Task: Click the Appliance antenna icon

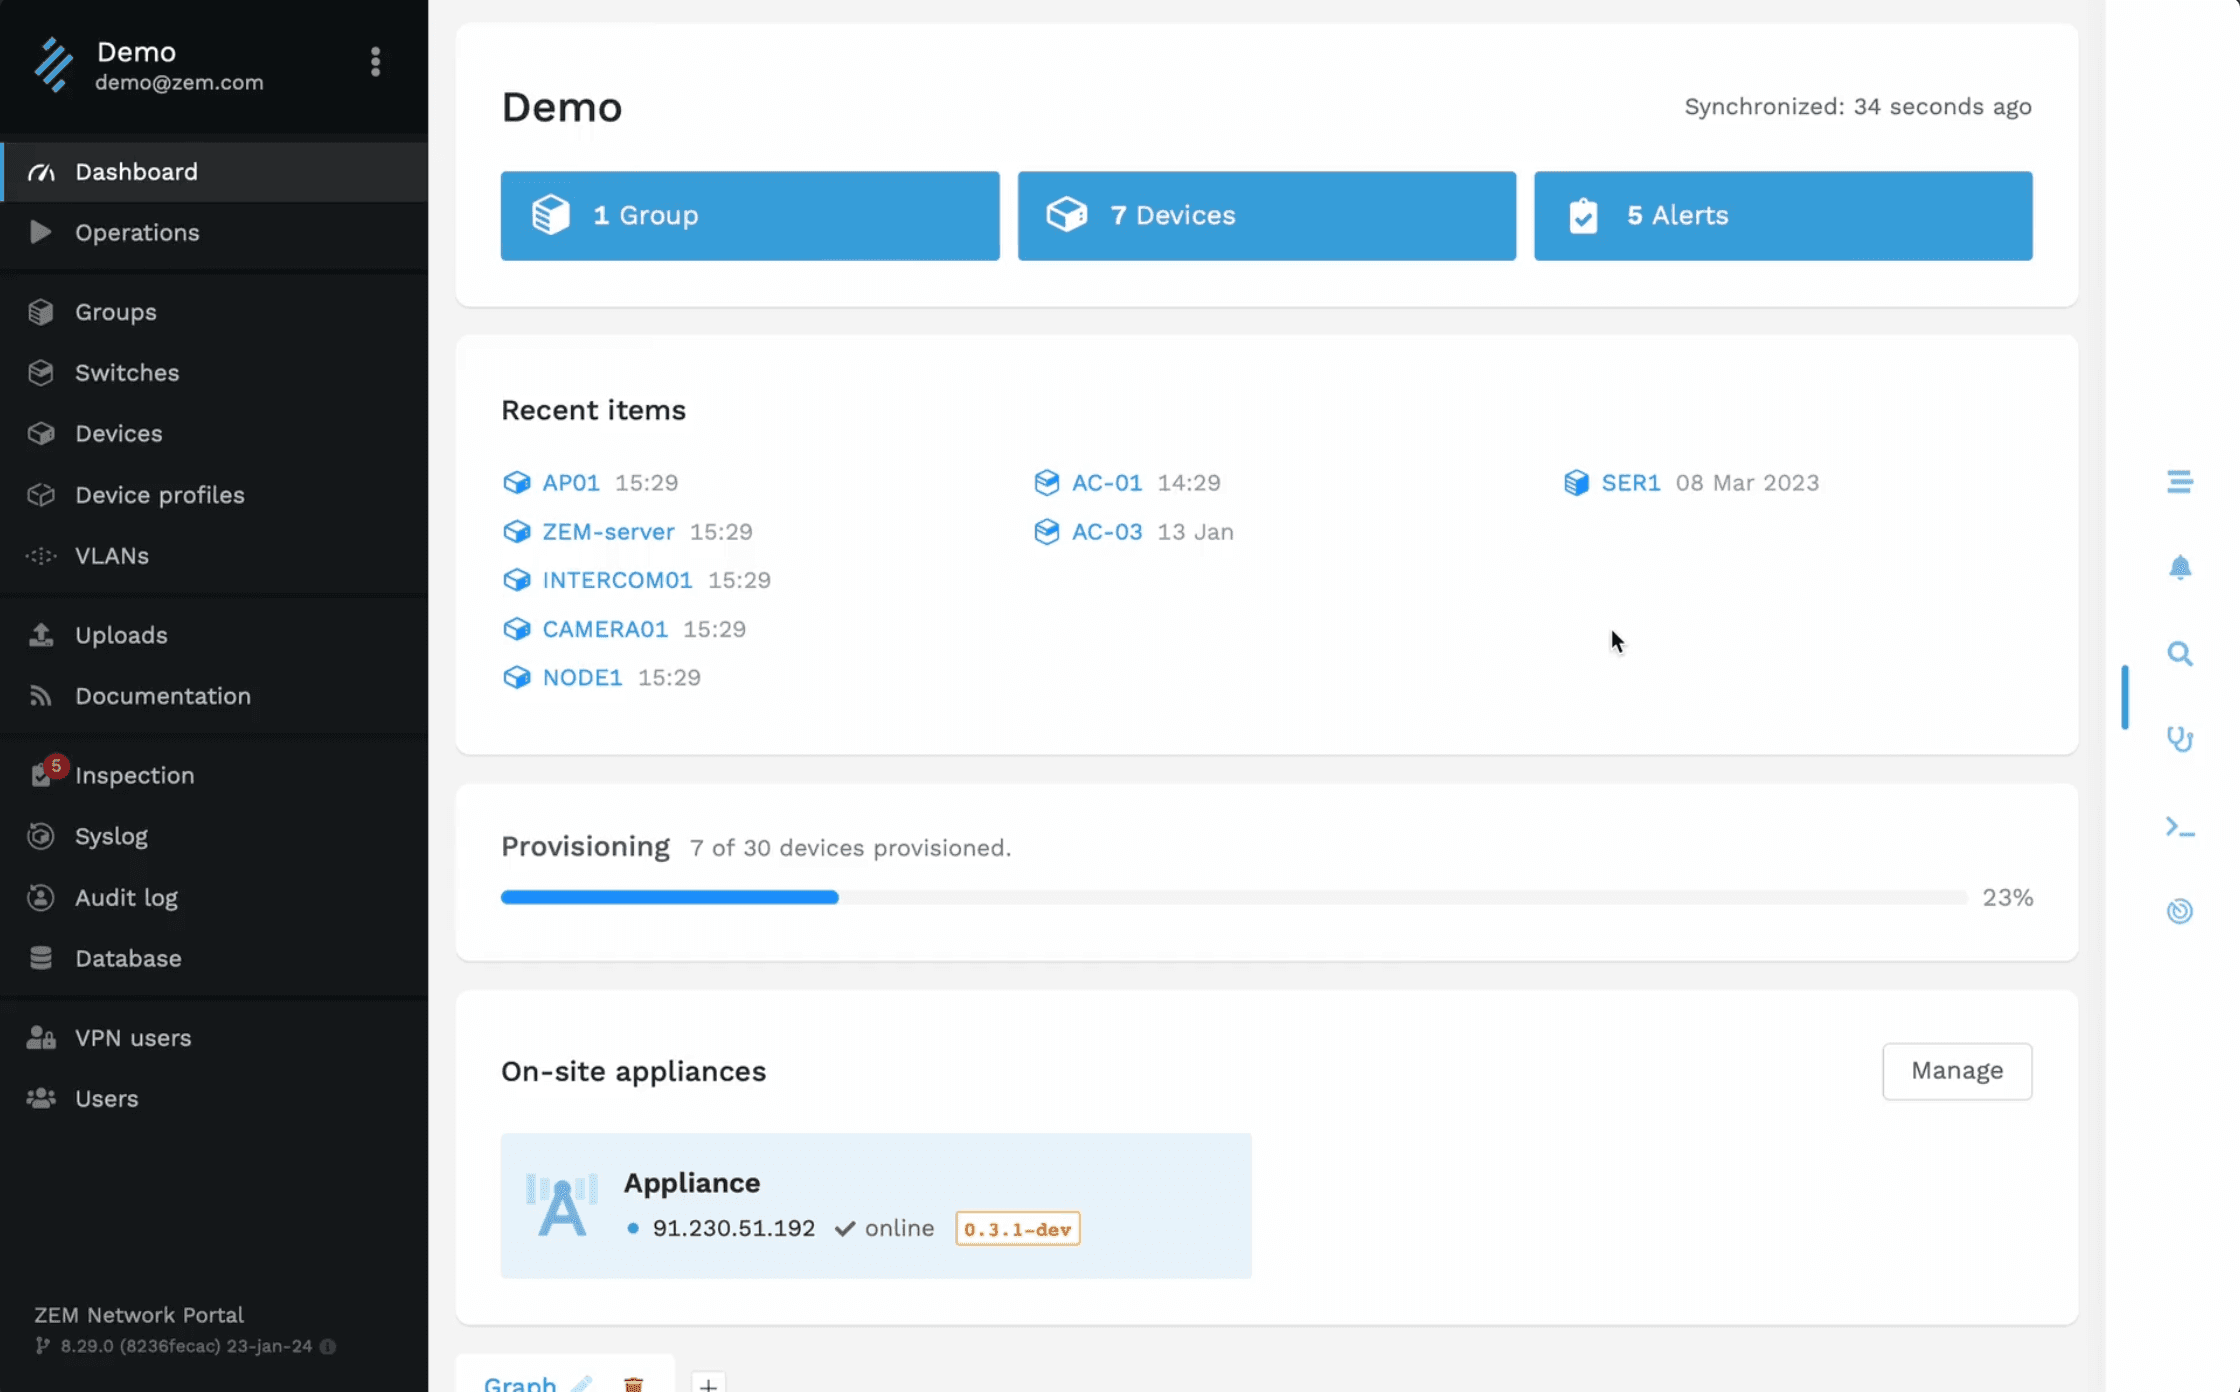Action: 561,1205
